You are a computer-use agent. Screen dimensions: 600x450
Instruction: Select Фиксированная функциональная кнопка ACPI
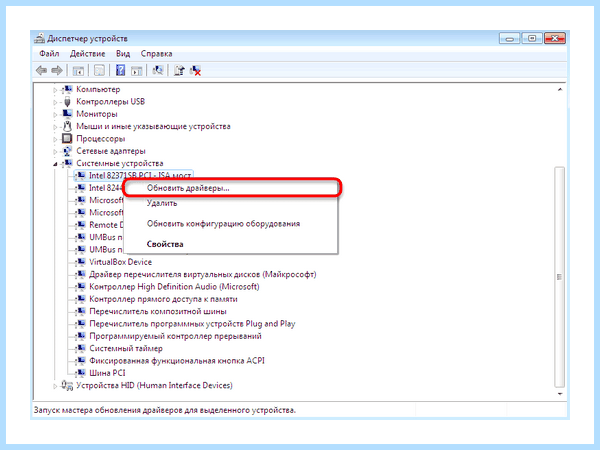177,360
